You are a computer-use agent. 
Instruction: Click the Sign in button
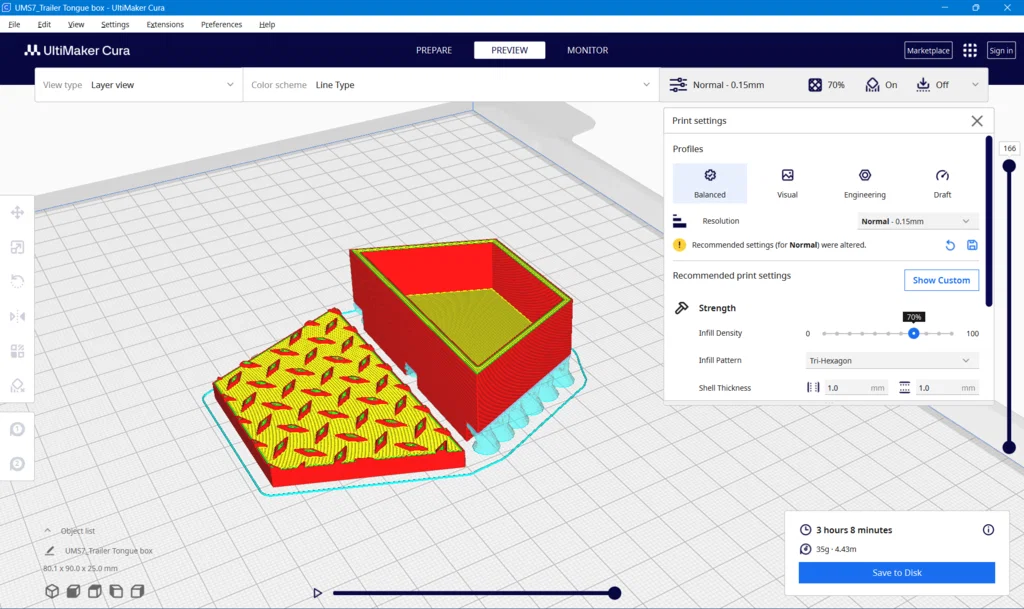point(1000,50)
